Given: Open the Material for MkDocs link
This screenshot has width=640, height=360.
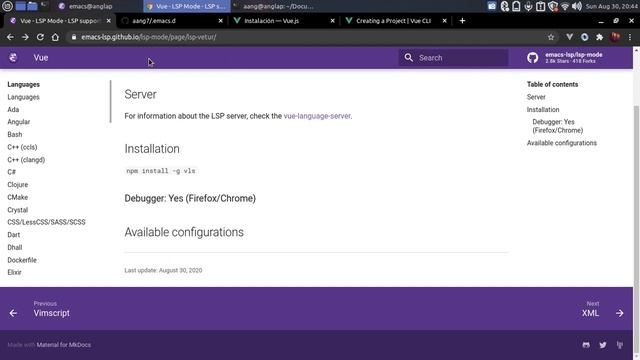Looking at the screenshot, I should coord(64,345).
